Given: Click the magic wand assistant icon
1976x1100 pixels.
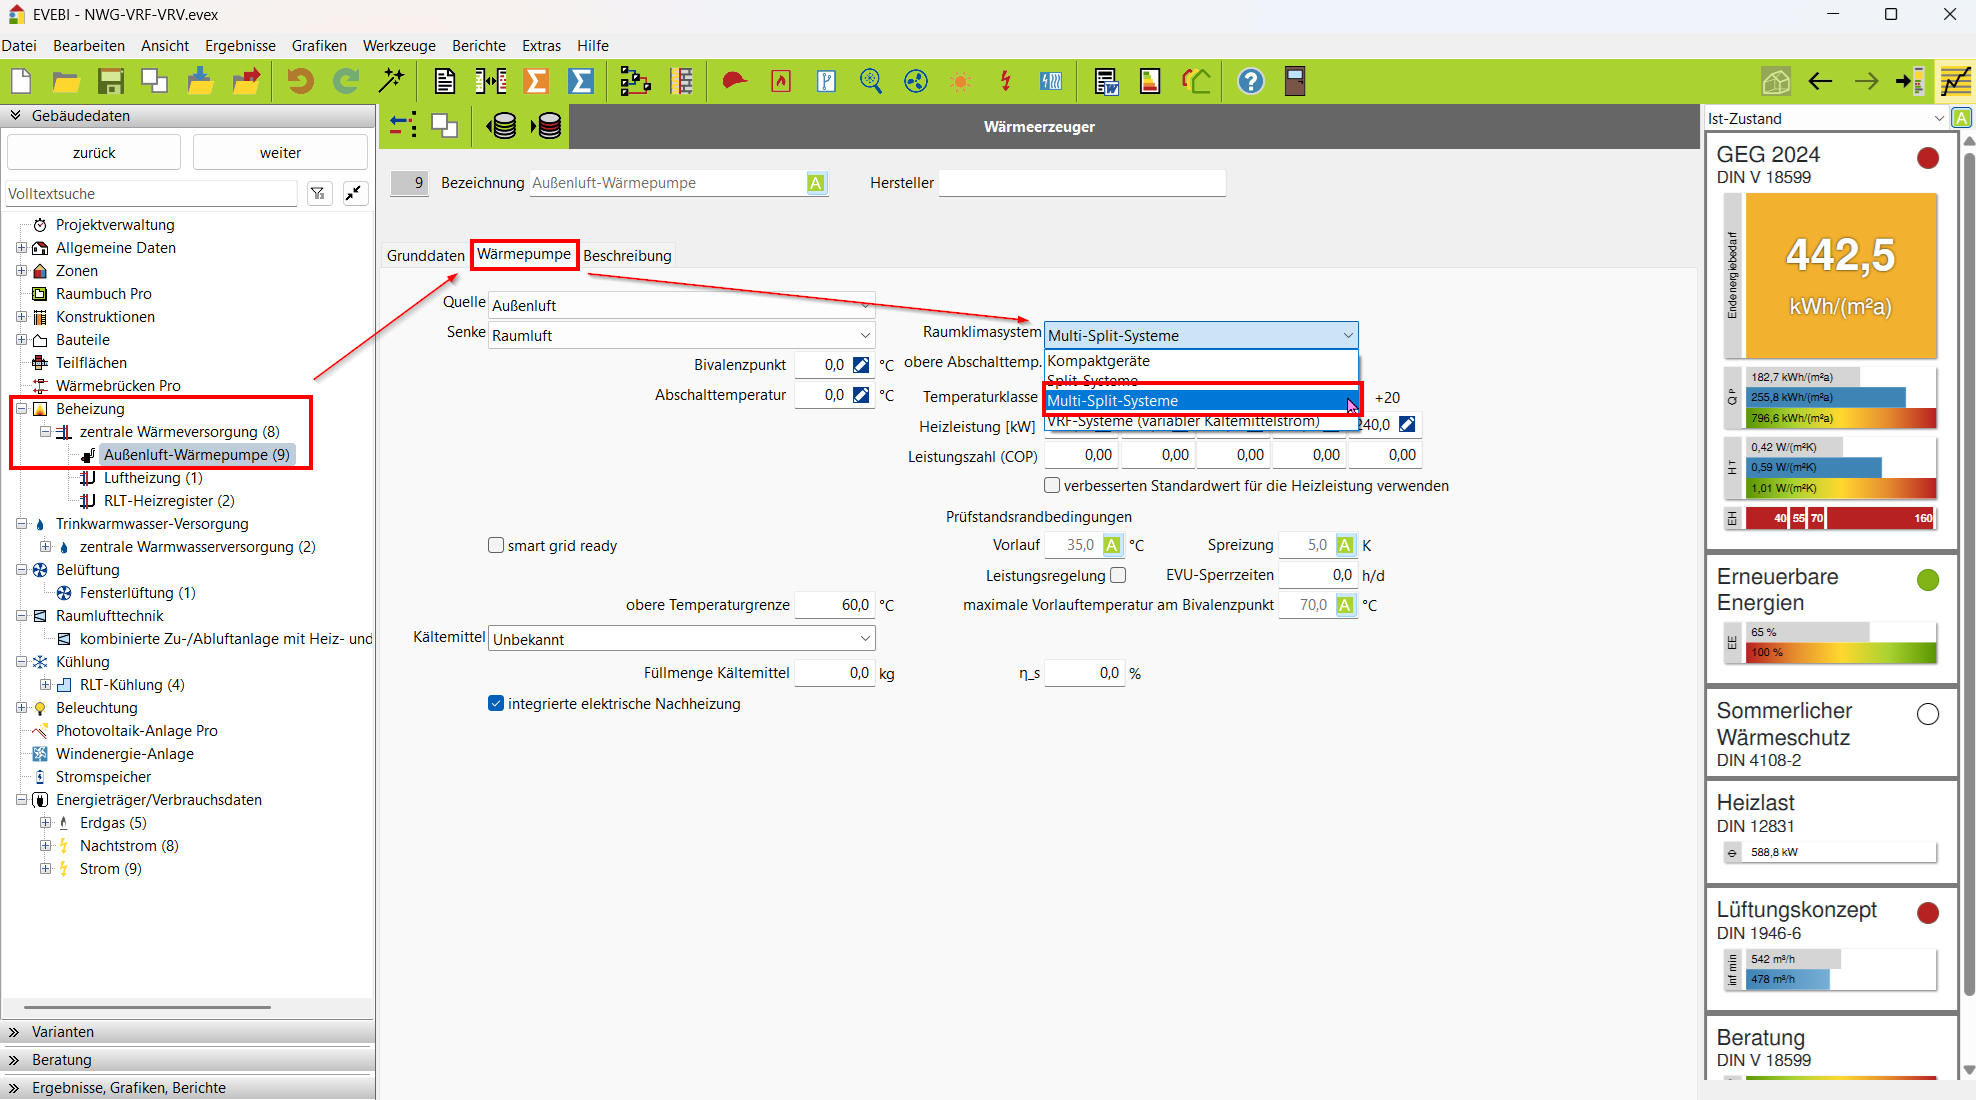Looking at the screenshot, I should pyautogui.click(x=391, y=81).
